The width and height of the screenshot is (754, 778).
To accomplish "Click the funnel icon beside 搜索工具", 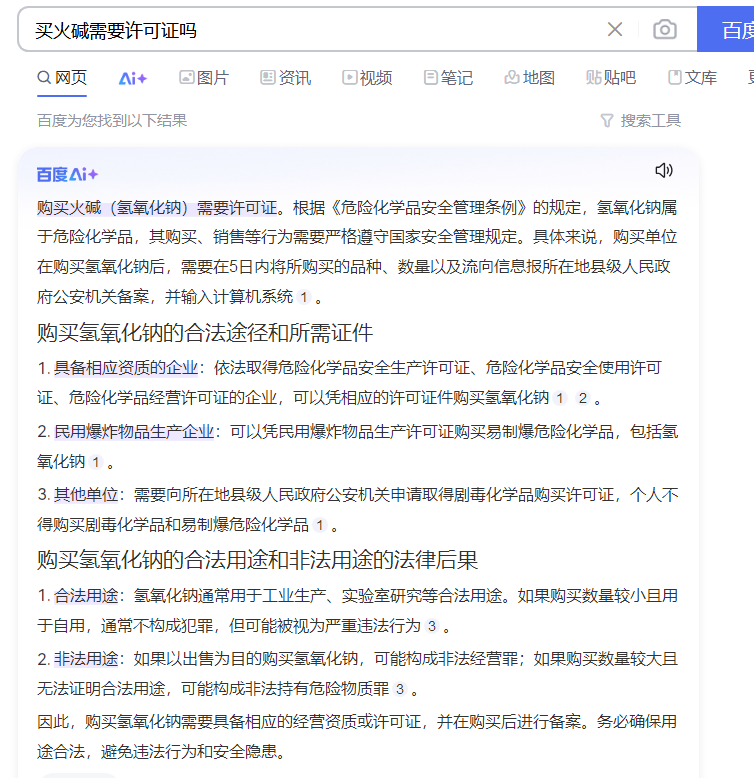I will coord(607,121).
